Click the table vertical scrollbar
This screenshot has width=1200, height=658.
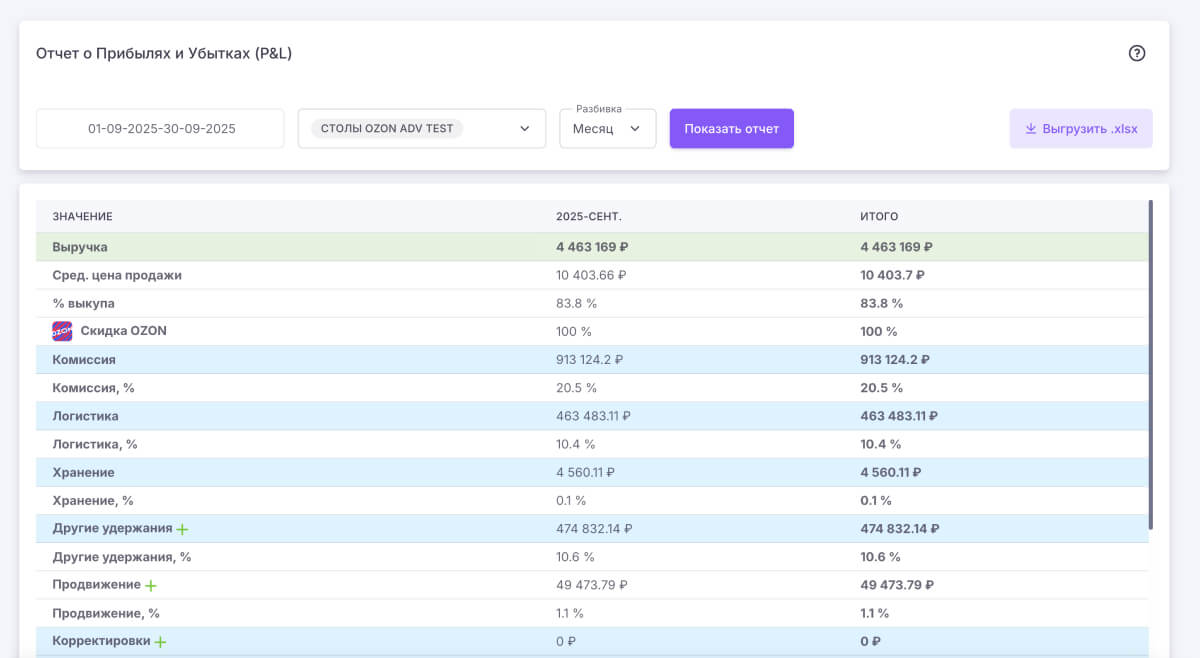tap(1151, 365)
